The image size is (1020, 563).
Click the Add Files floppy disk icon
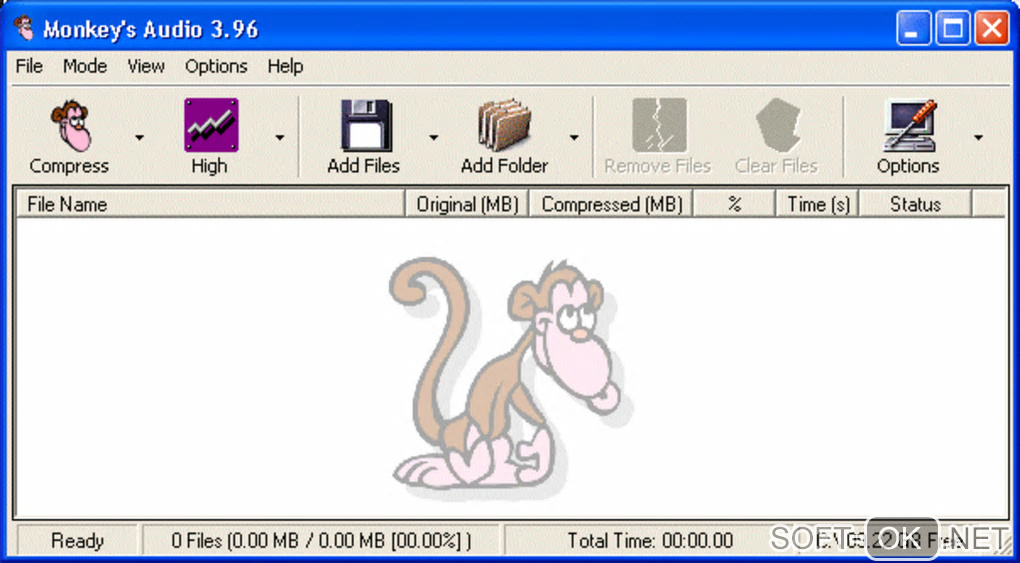click(x=367, y=125)
